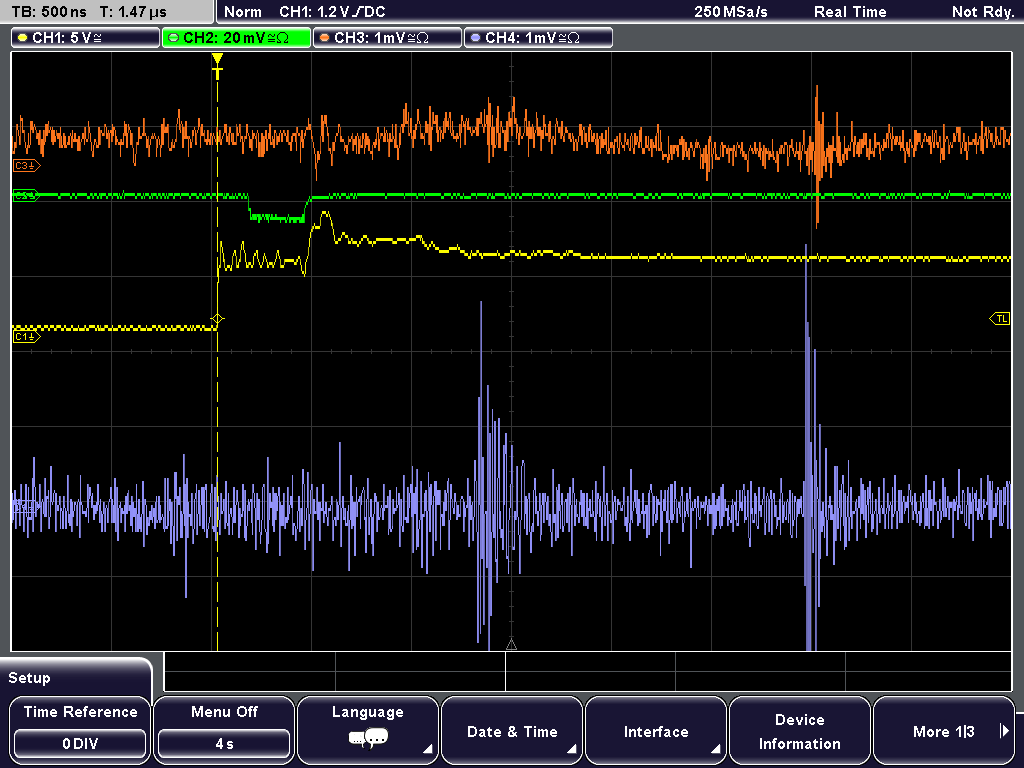Change the 0 DIV time reference value
This screenshot has height=768, width=1024.
pyautogui.click(x=80, y=744)
